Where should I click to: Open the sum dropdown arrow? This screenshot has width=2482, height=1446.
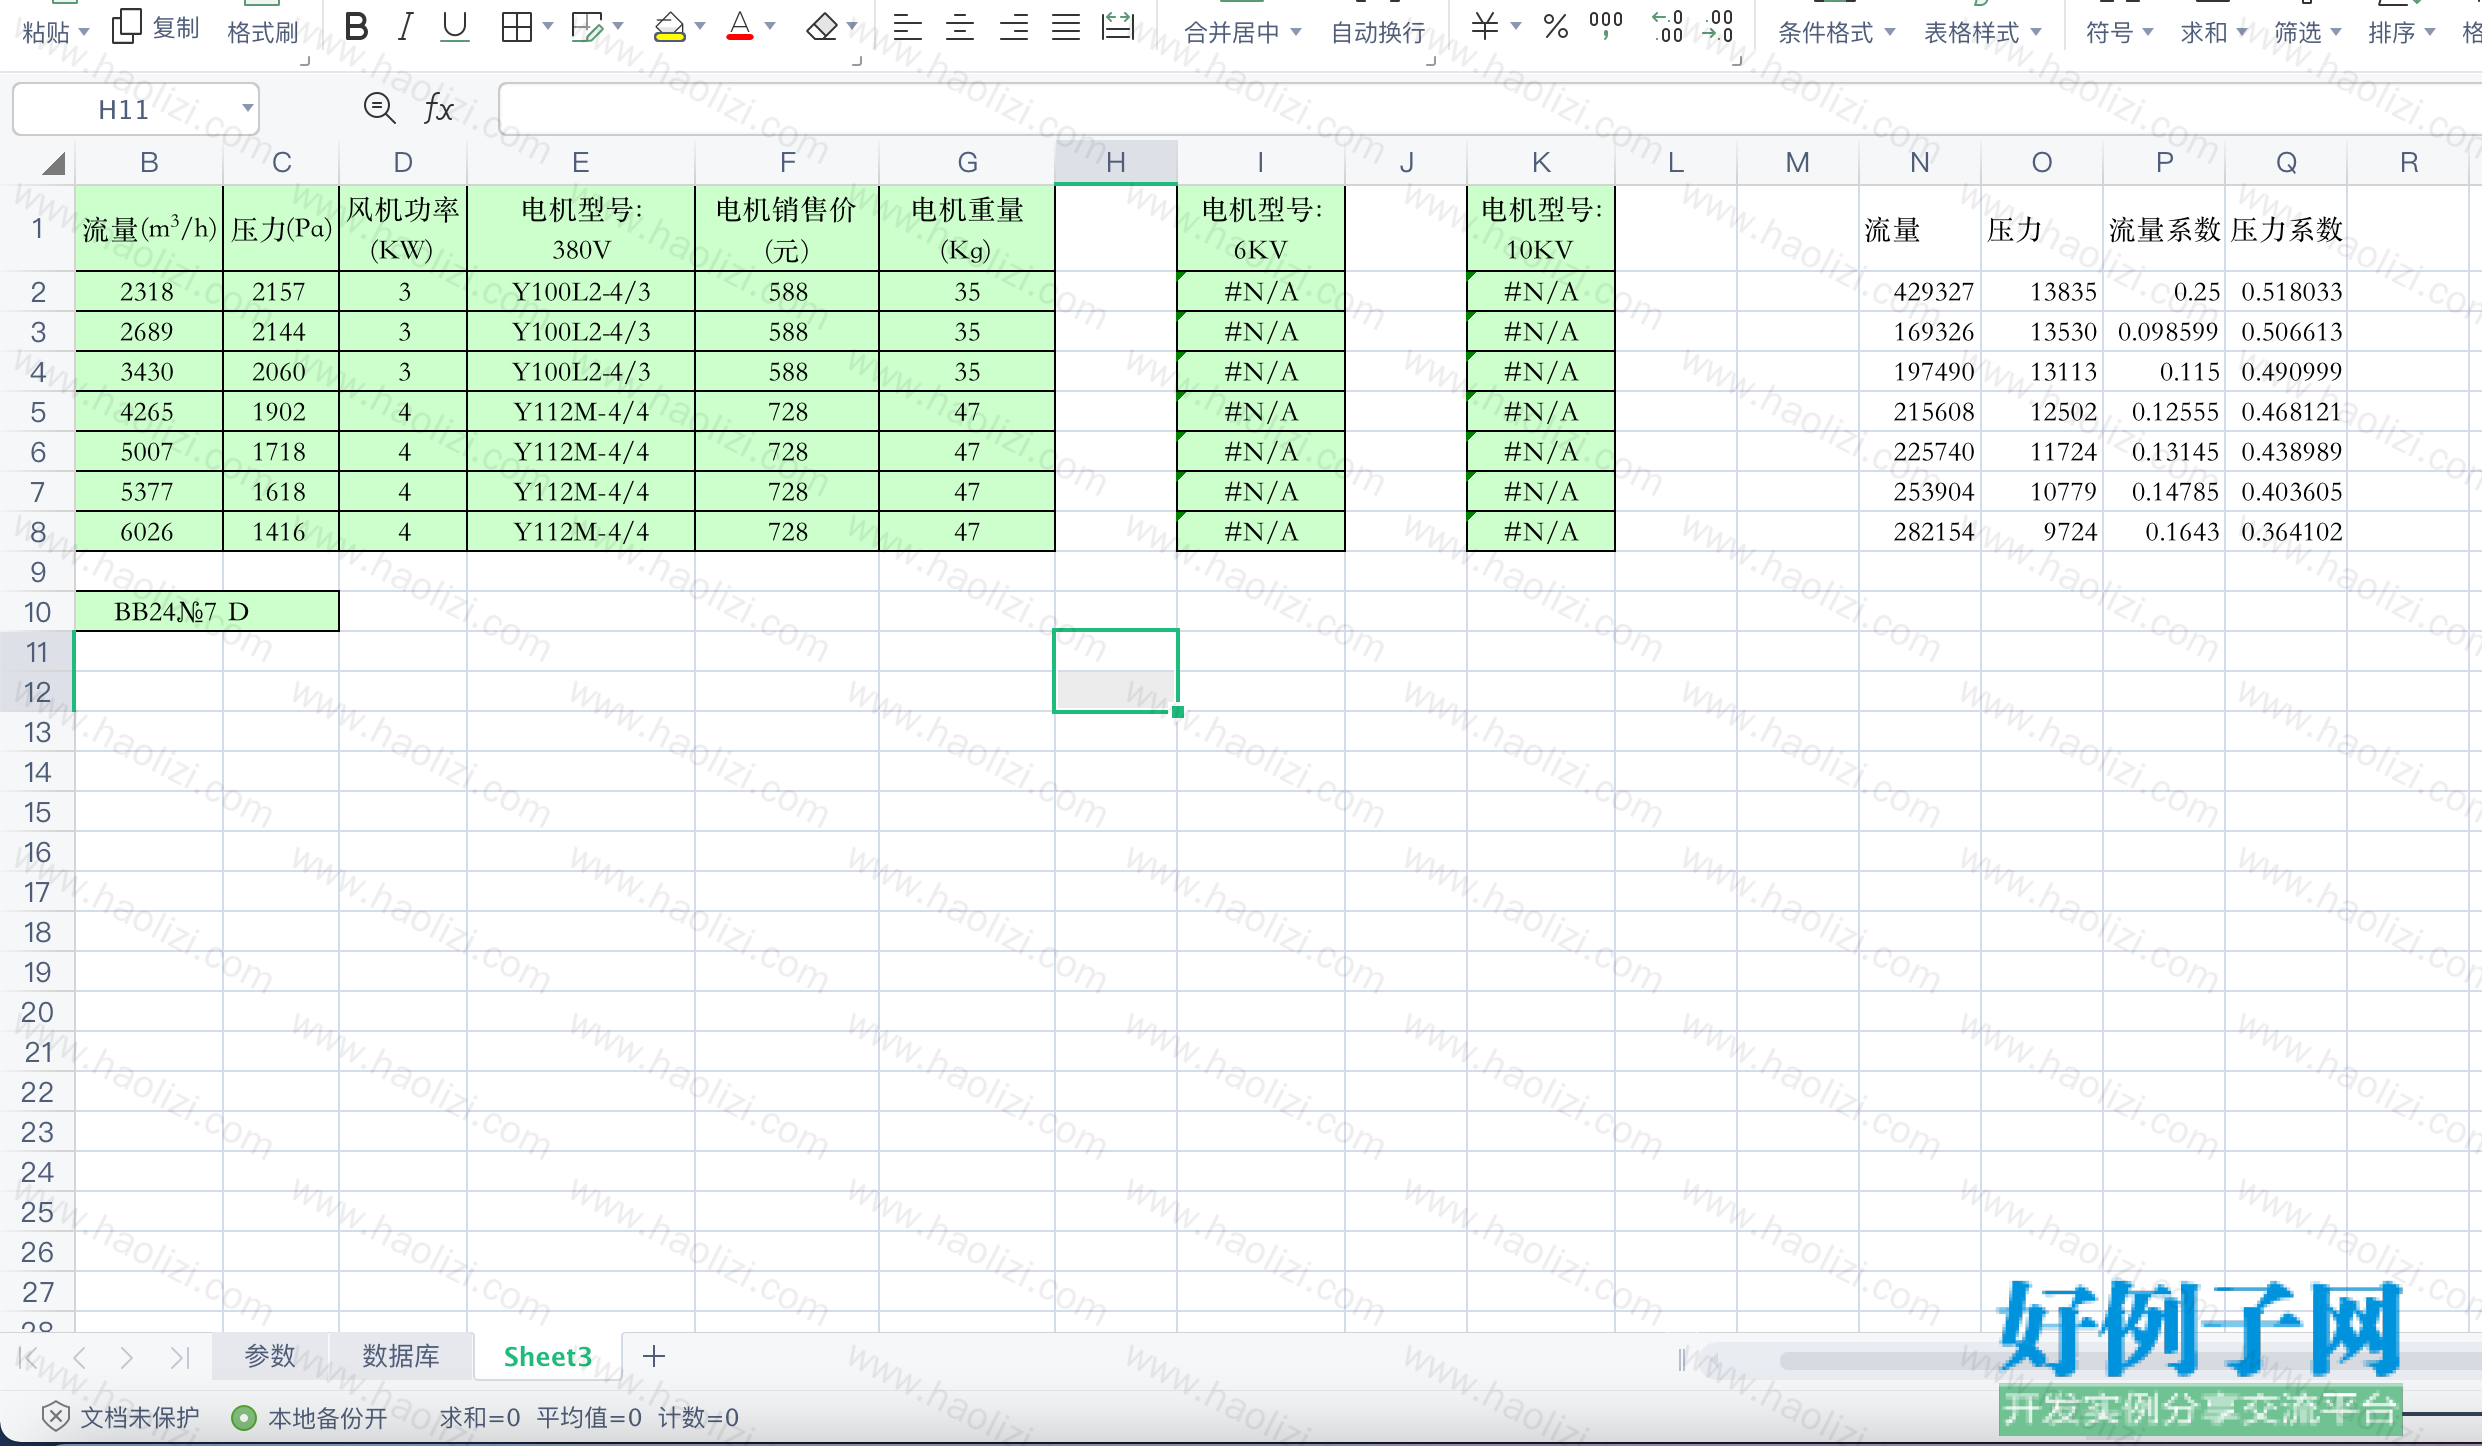(x=2242, y=32)
